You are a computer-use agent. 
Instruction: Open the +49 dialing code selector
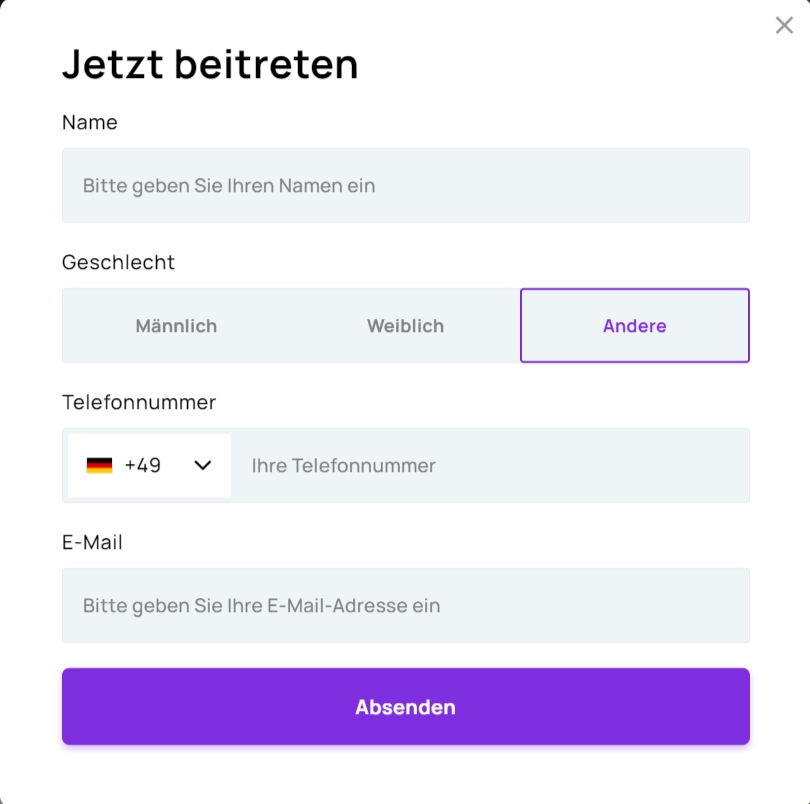click(x=149, y=465)
